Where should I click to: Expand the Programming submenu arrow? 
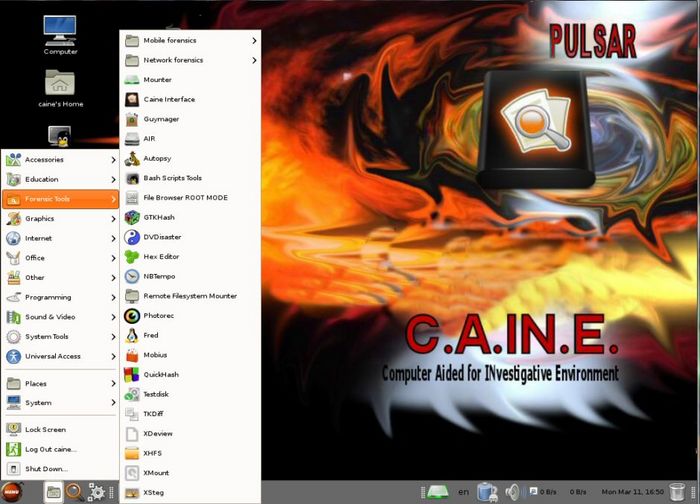pyautogui.click(x=113, y=297)
